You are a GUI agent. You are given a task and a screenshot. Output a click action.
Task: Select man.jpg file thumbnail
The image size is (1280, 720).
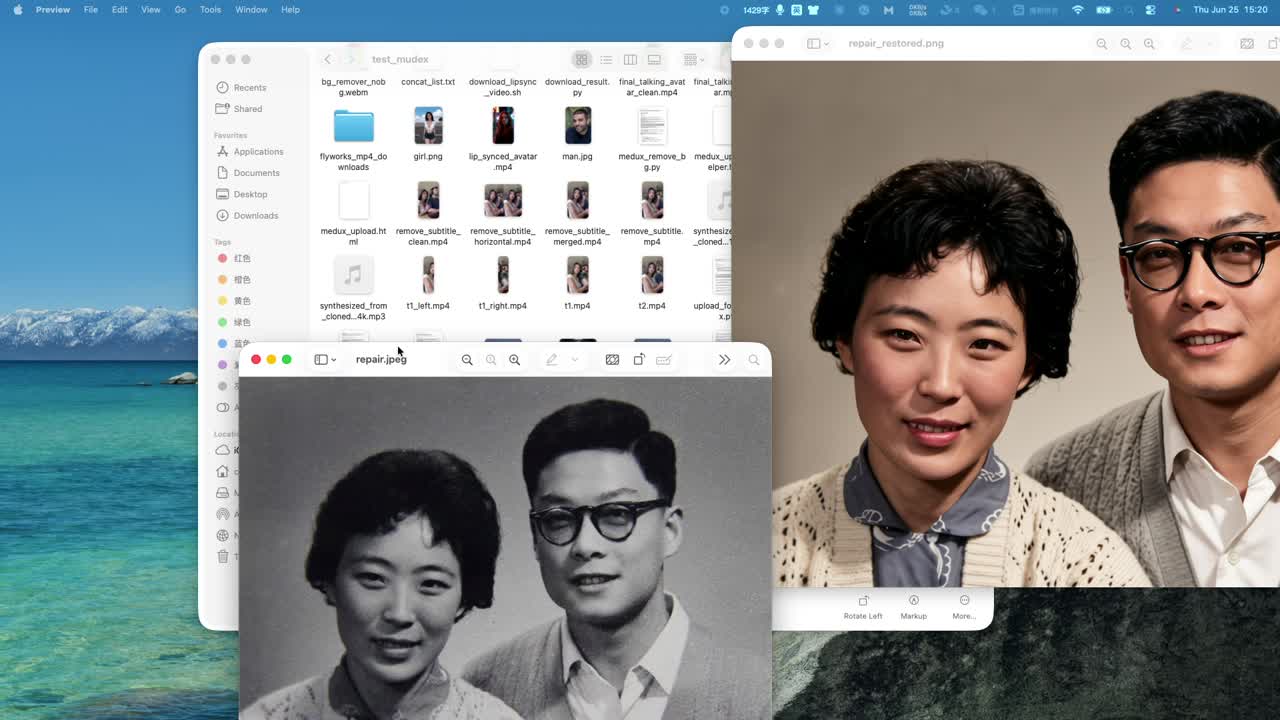(x=577, y=126)
